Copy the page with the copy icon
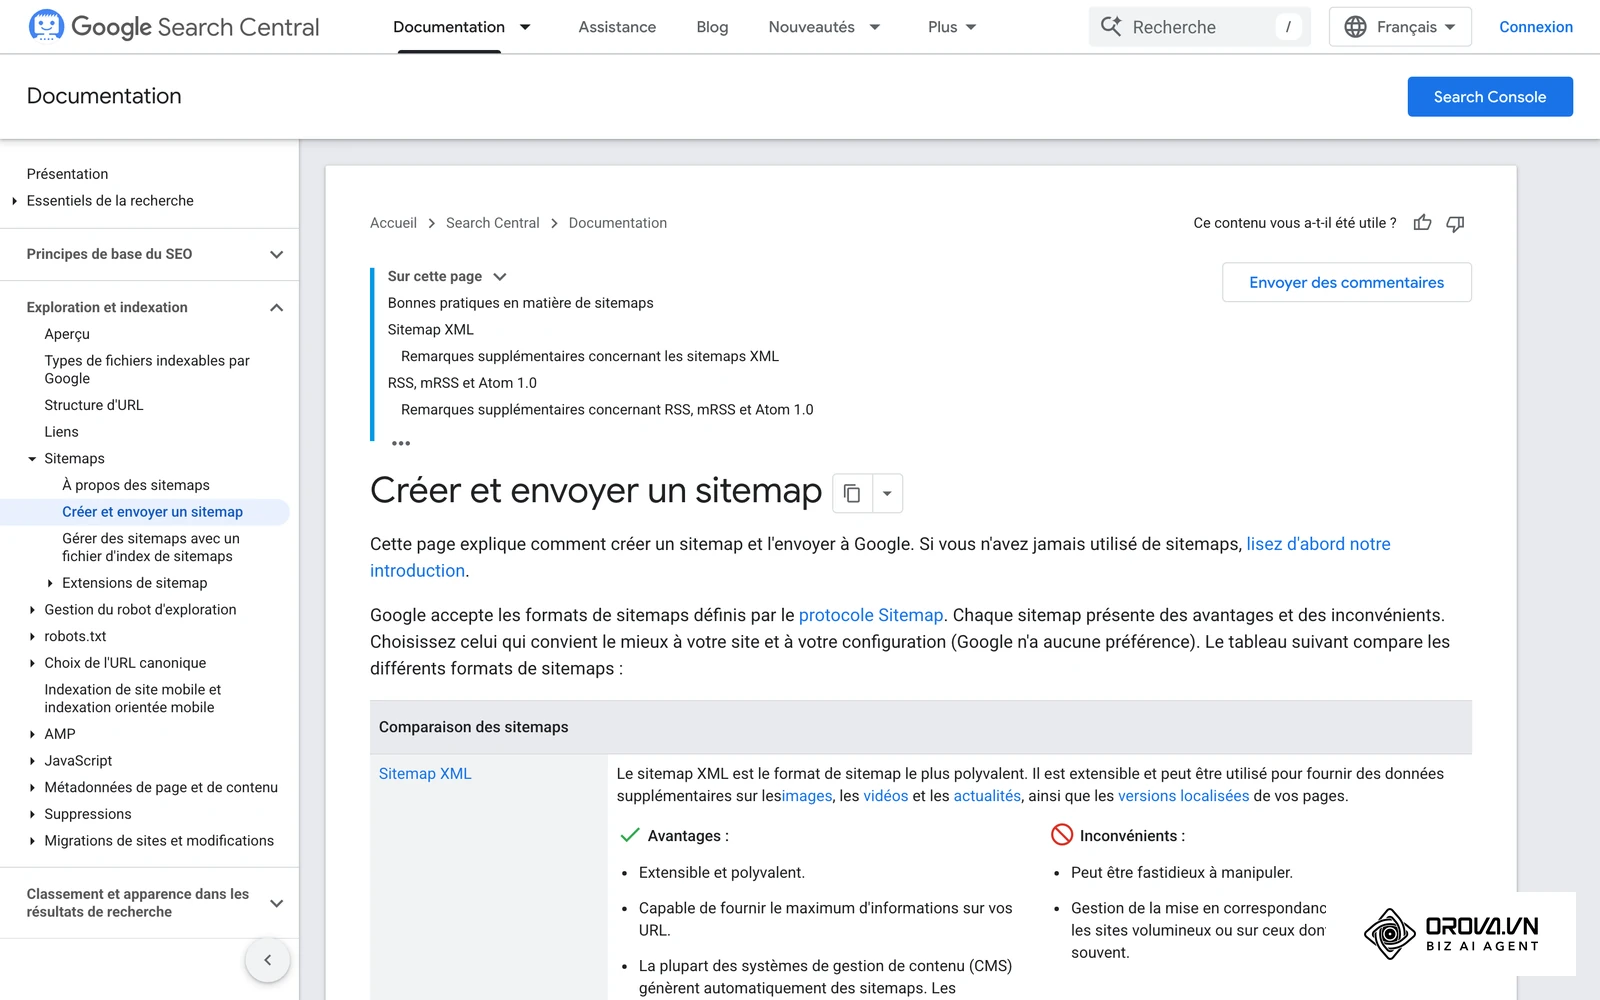 852,493
